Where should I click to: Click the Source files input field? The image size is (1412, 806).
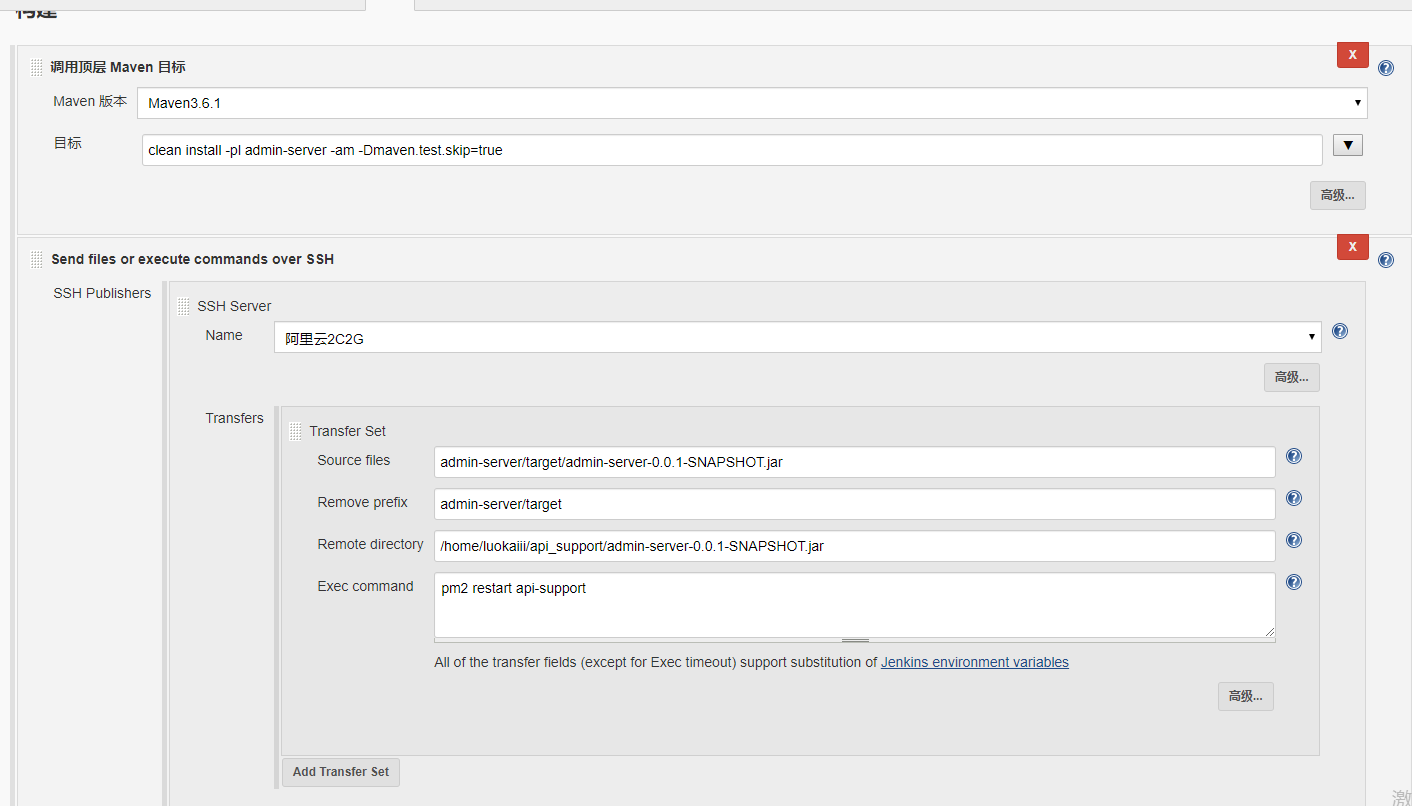(854, 462)
